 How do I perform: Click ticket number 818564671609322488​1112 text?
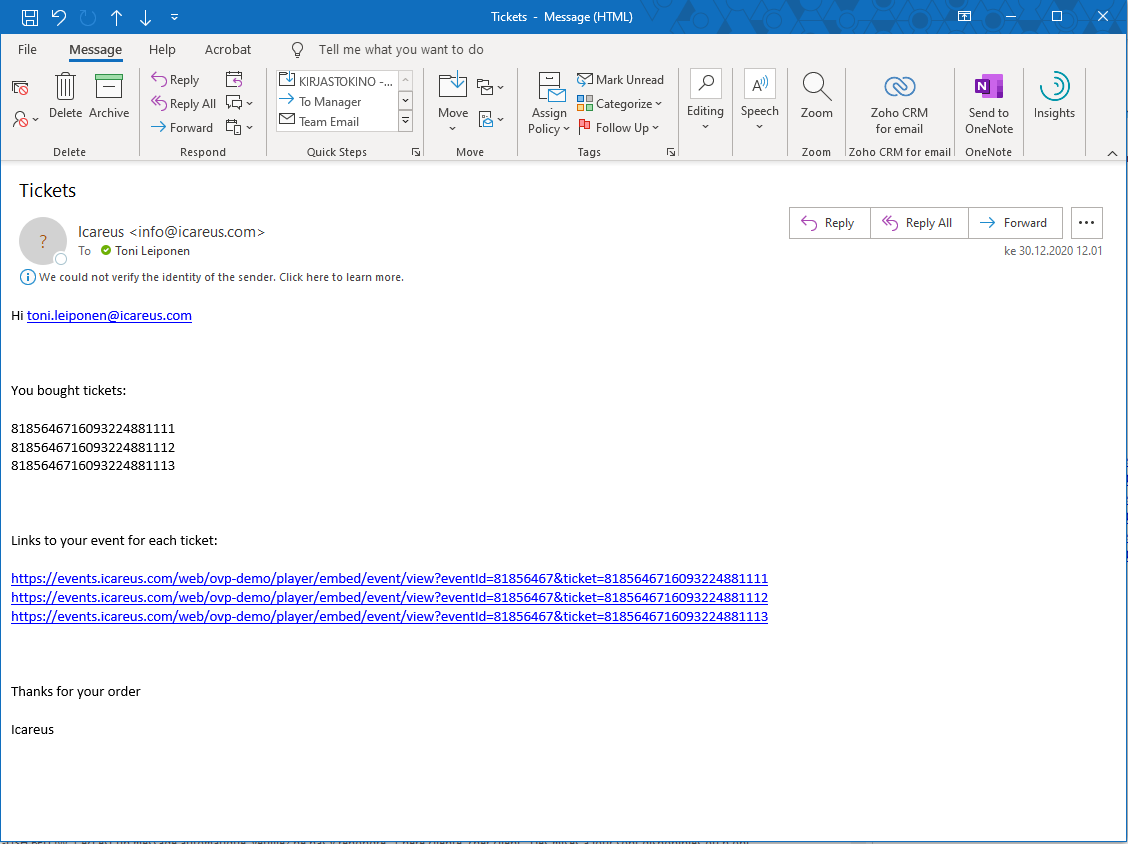[x=93, y=447]
